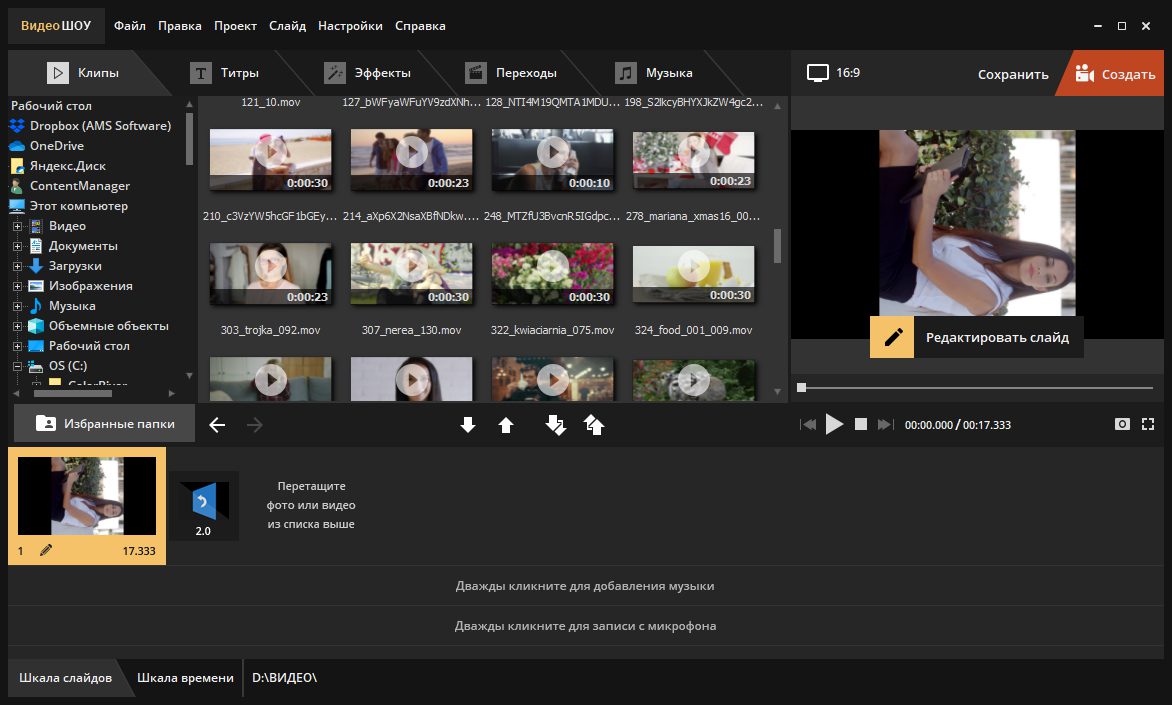Screen dimensions: 1172x705
Task: Click the snapshot camera icon under preview
Action: coord(1121,425)
